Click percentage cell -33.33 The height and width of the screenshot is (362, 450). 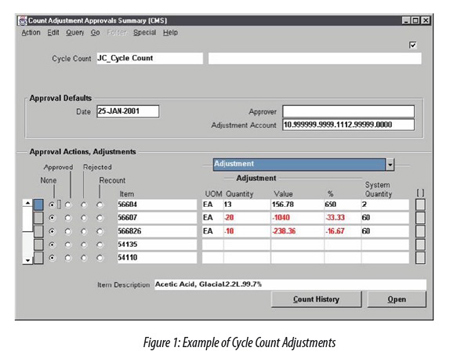click(343, 218)
